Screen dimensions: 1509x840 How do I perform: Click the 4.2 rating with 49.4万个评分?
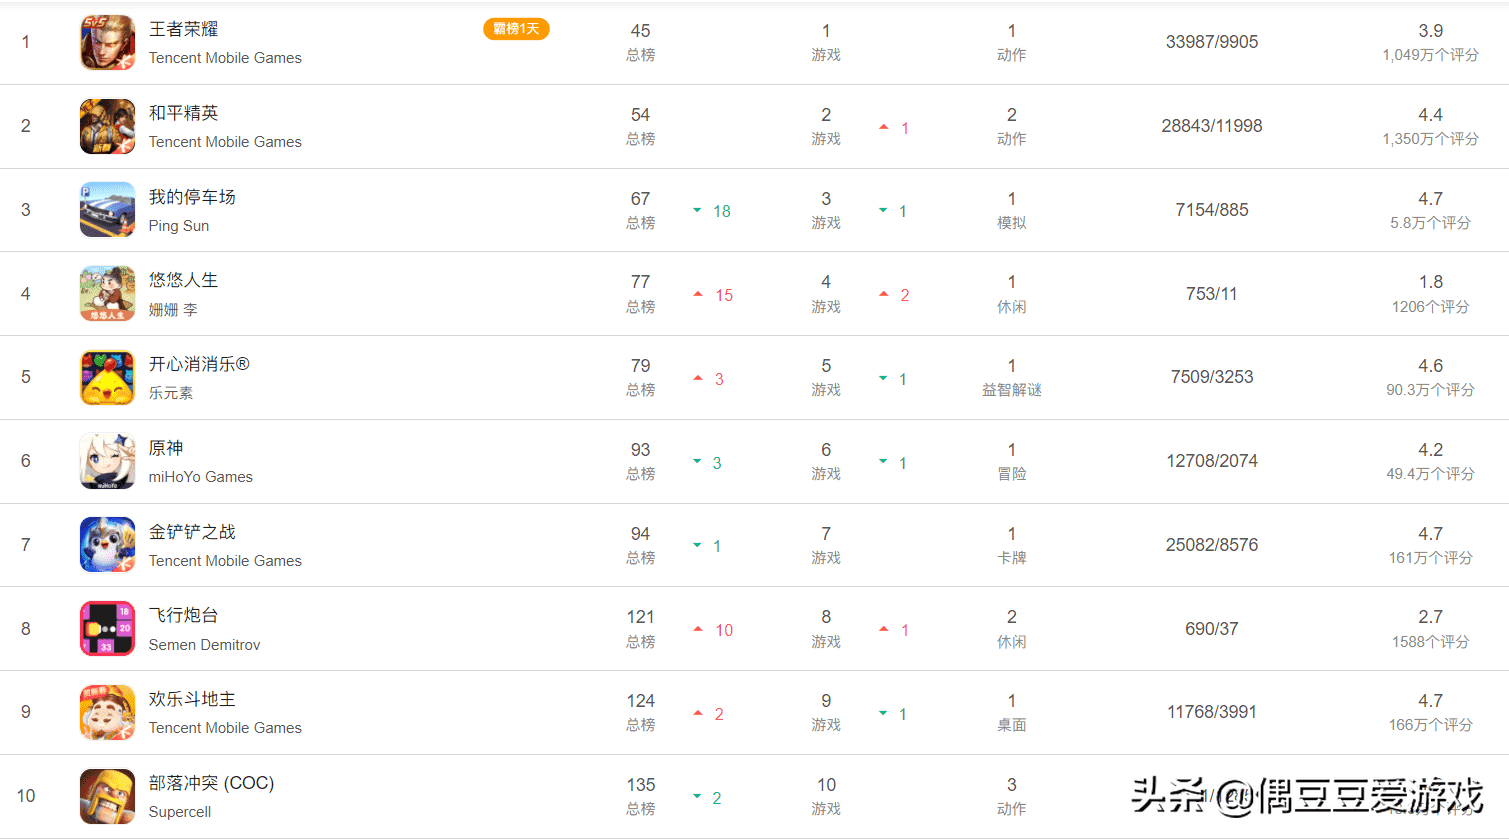click(1431, 461)
